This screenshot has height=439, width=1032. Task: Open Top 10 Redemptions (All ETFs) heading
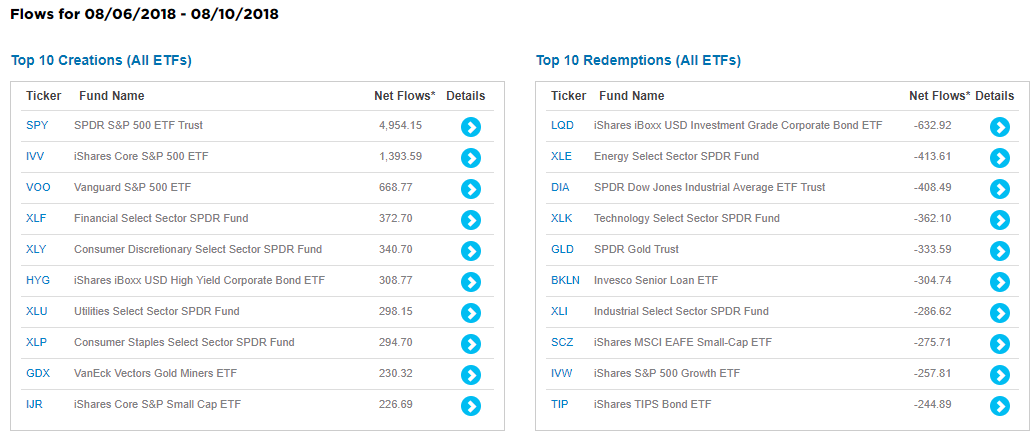pos(638,61)
